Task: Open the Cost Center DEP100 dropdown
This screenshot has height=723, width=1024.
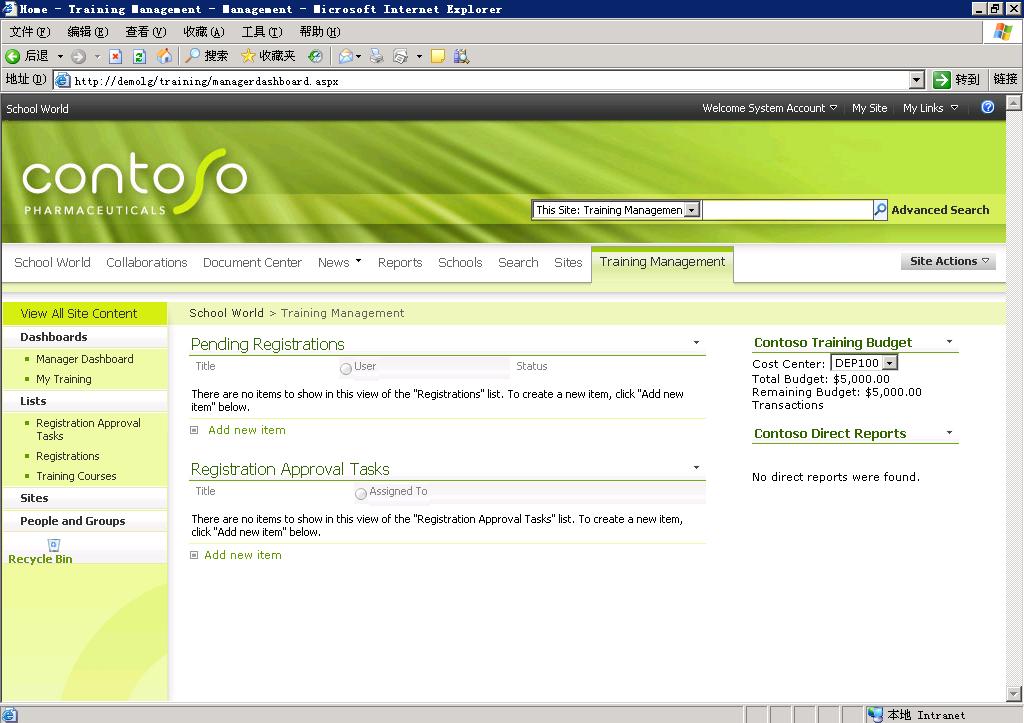Action: point(890,363)
